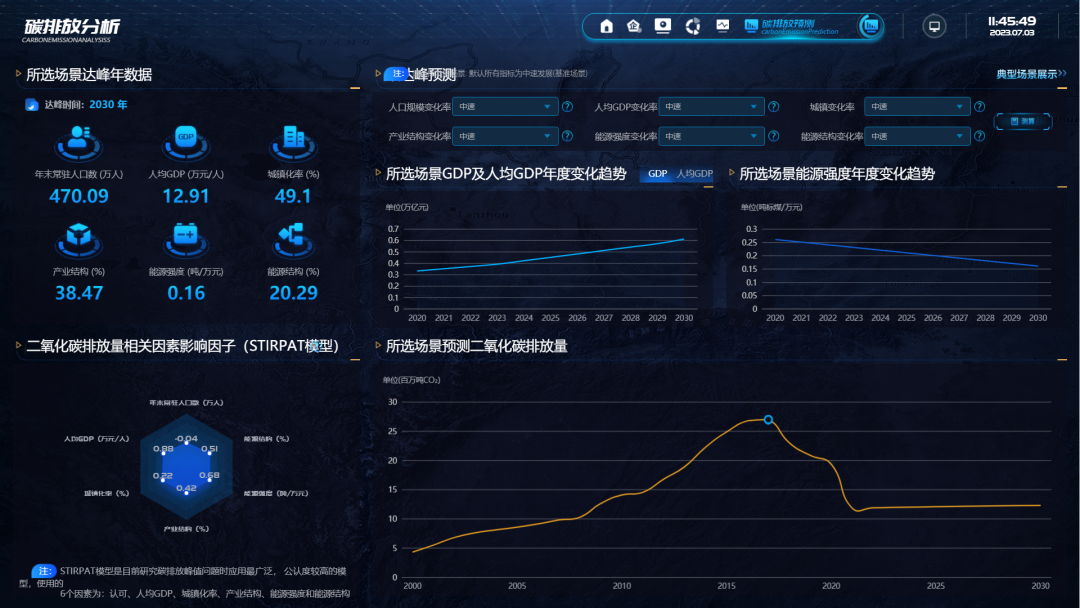1080x608 pixels.
Task: Click the circular display icon beside clock
Action: pyautogui.click(x=934, y=27)
